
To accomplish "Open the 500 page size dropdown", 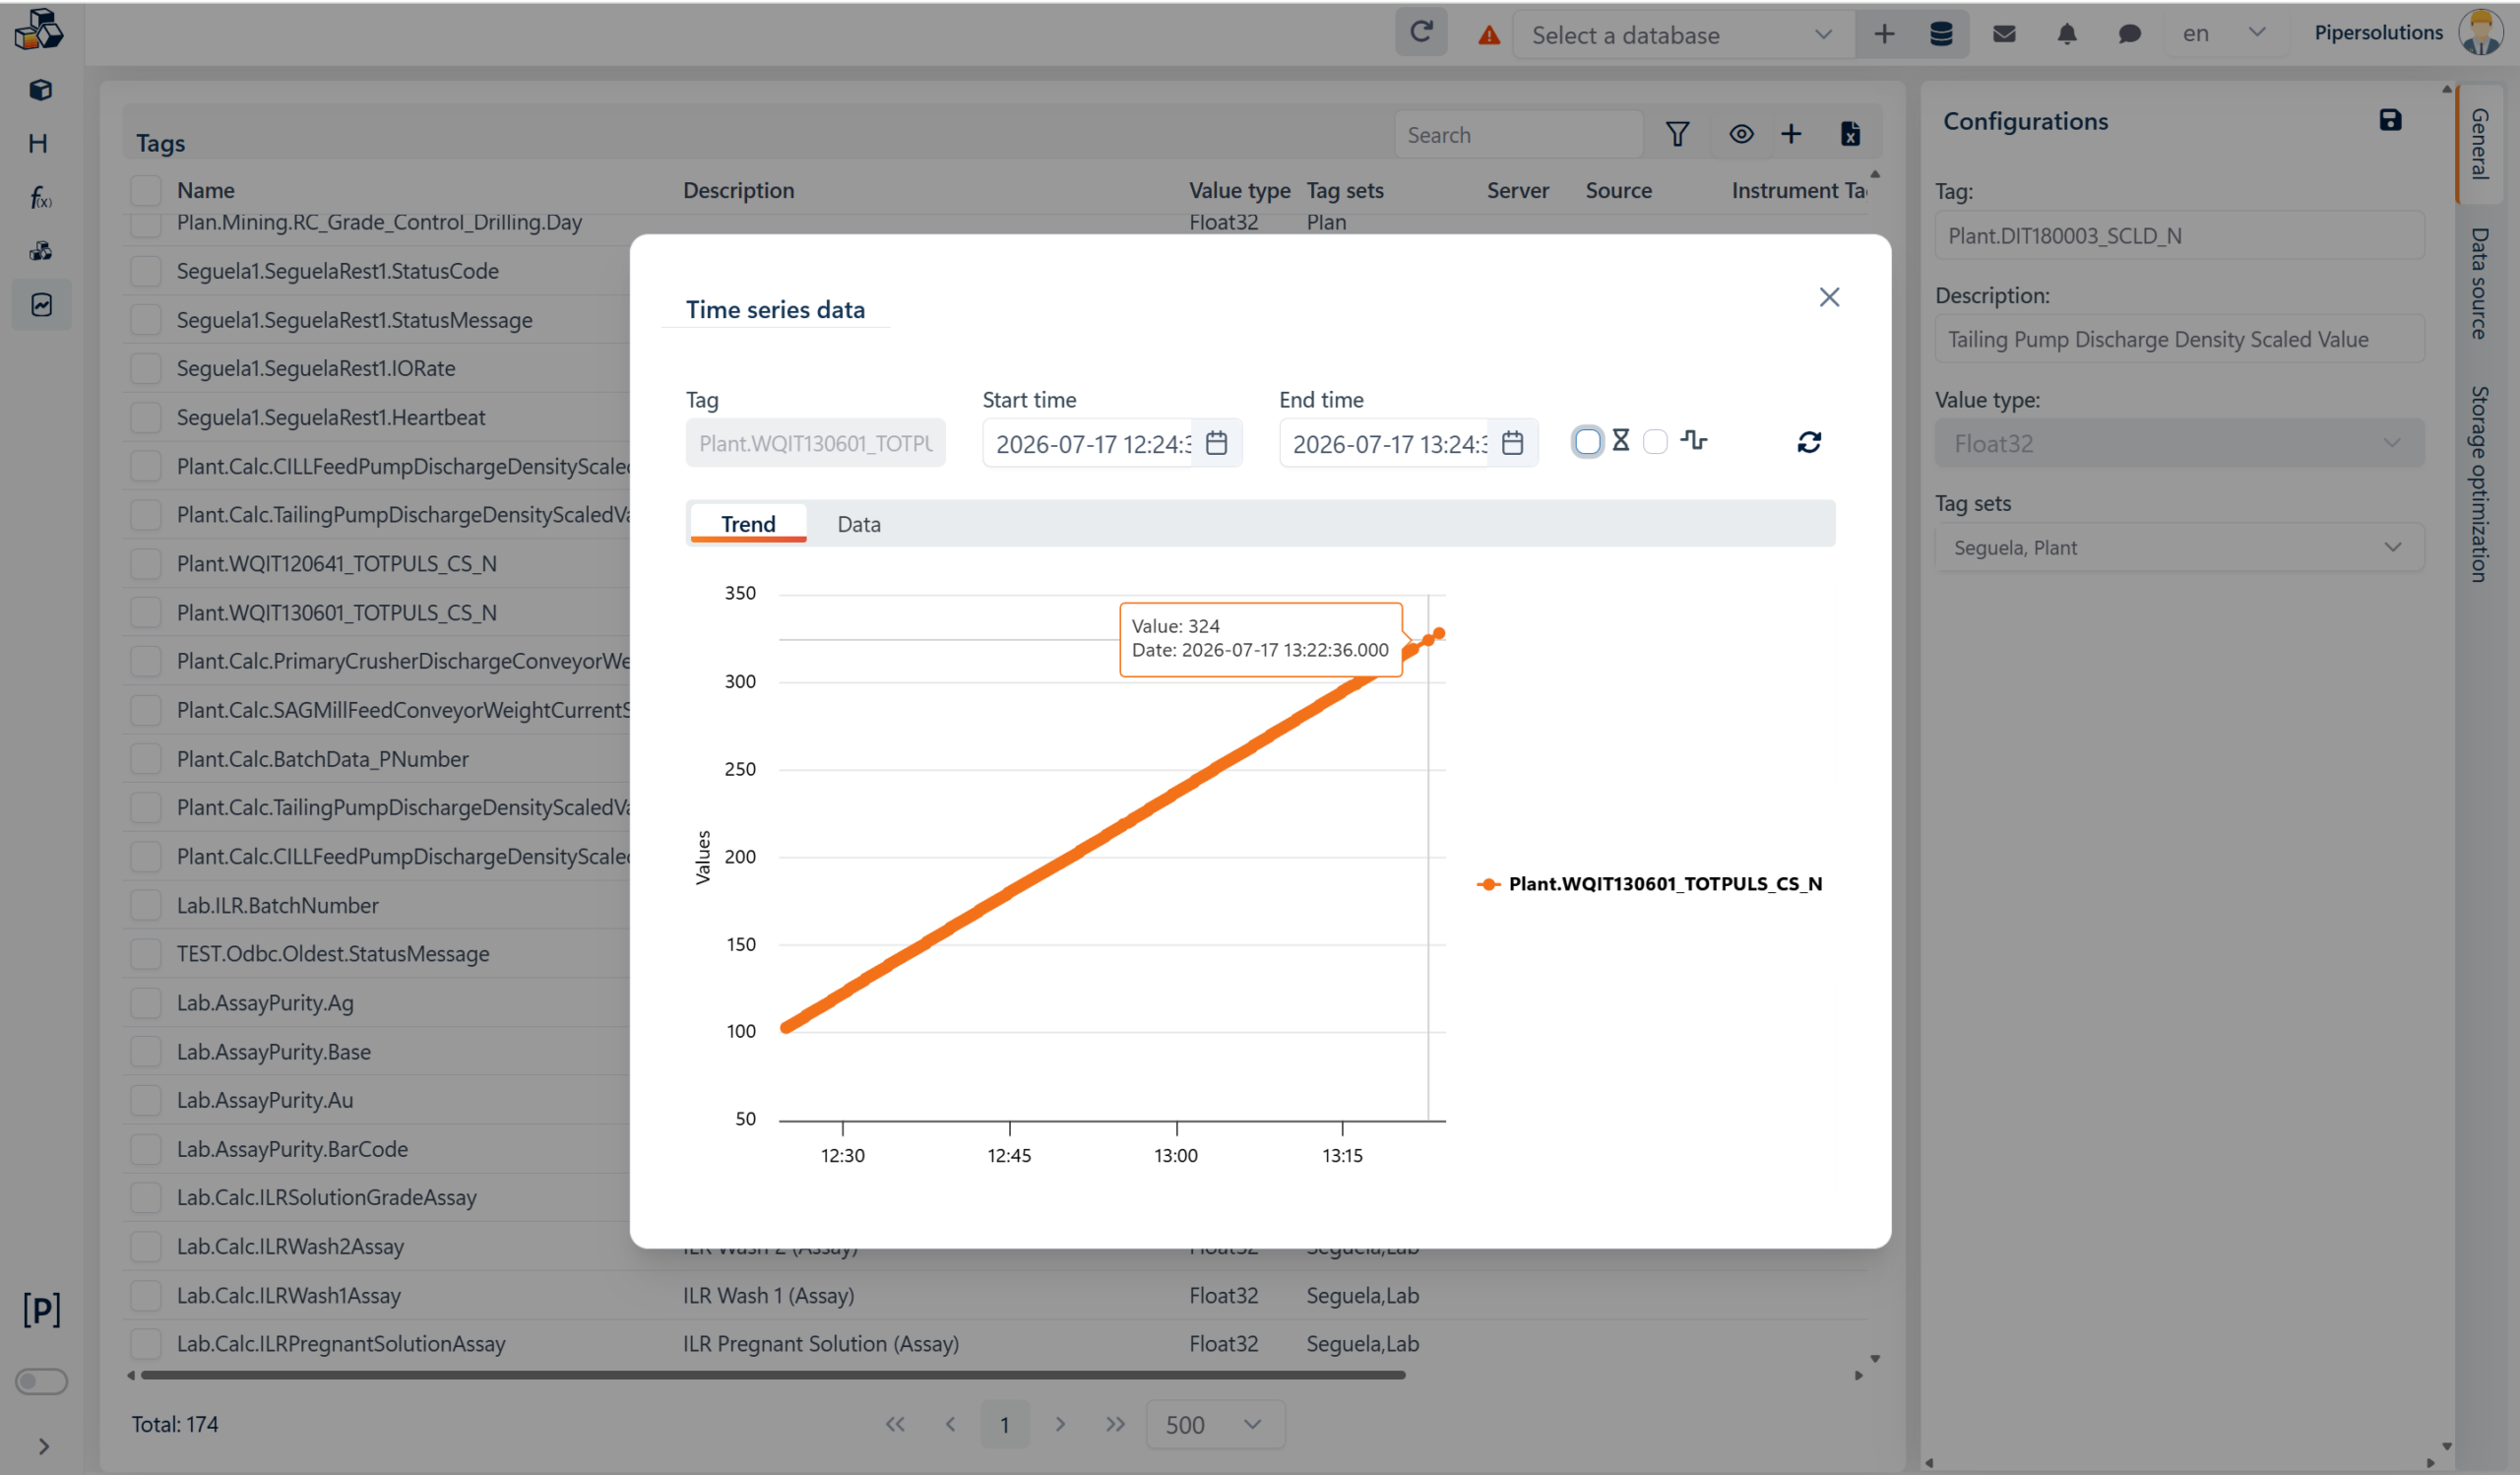I will tap(1214, 1424).
